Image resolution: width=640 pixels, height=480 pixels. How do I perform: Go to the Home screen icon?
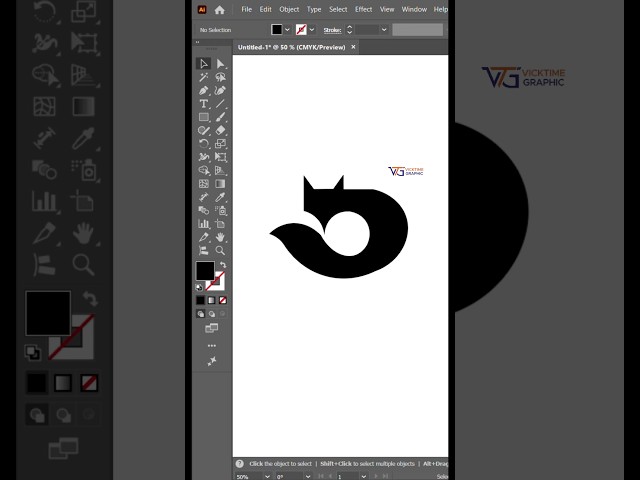(x=220, y=10)
